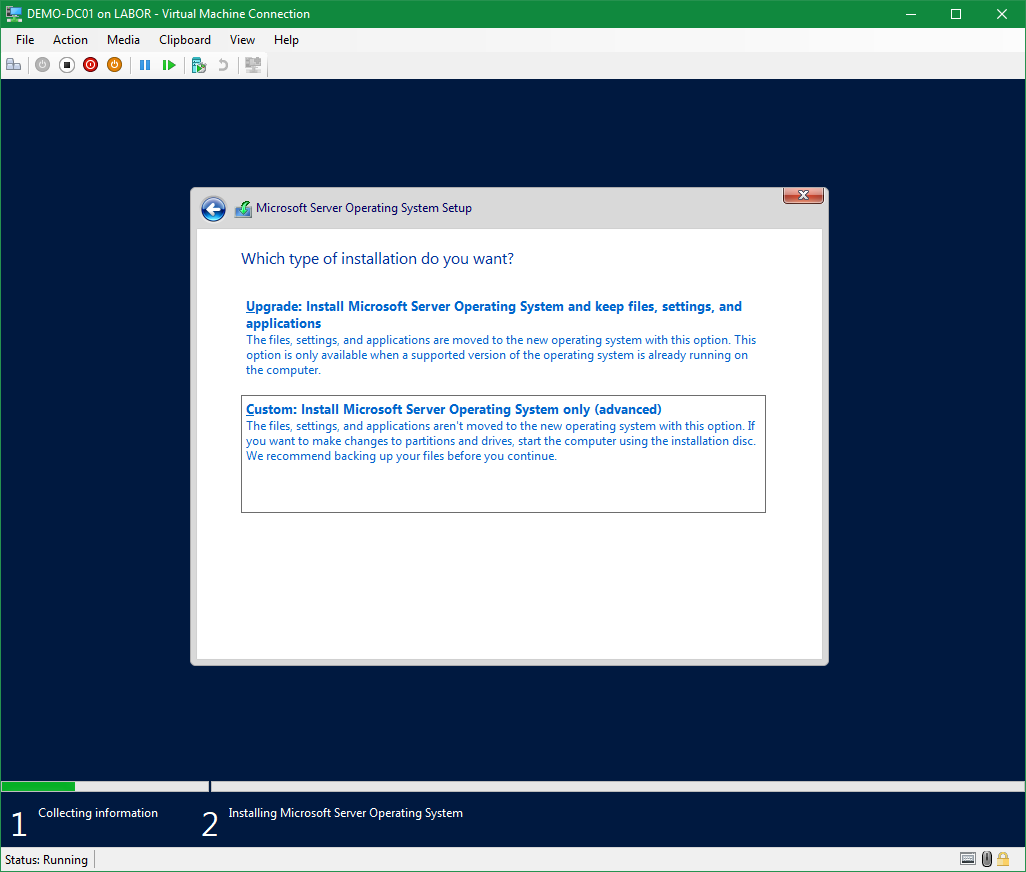The width and height of the screenshot is (1026, 872).
Task: Open the Media menu
Action: click(x=123, y=40)
